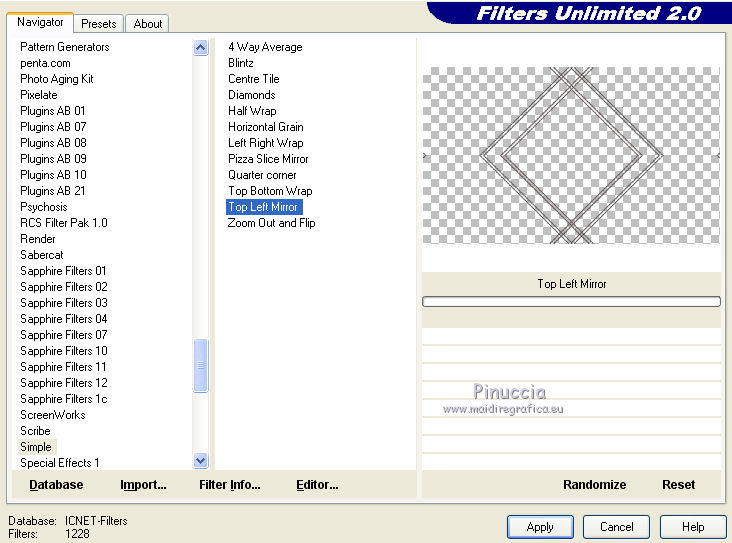Select Pixelate category
The image size is (732, 543).
point(39,95)
